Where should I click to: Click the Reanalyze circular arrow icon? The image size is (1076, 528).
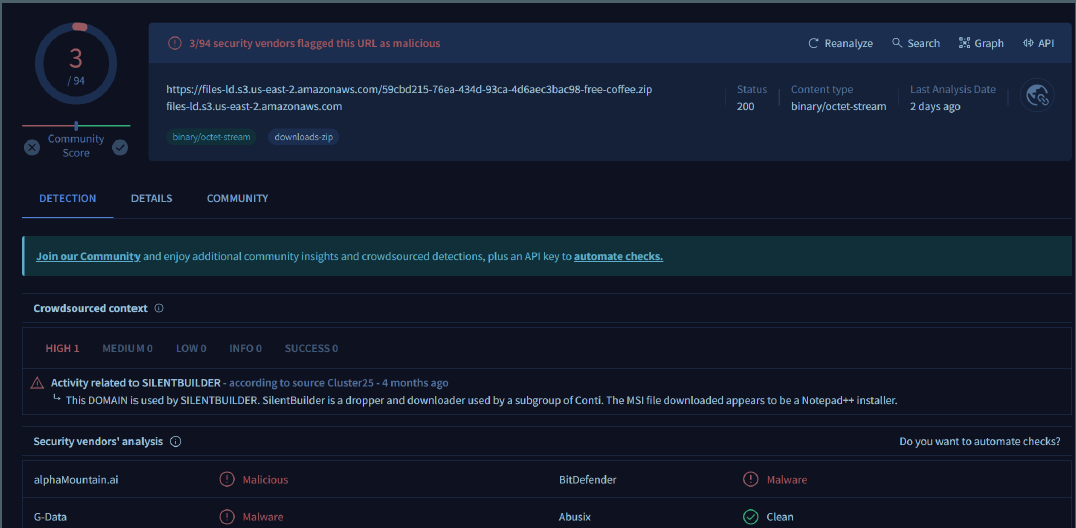pos(813,43)
